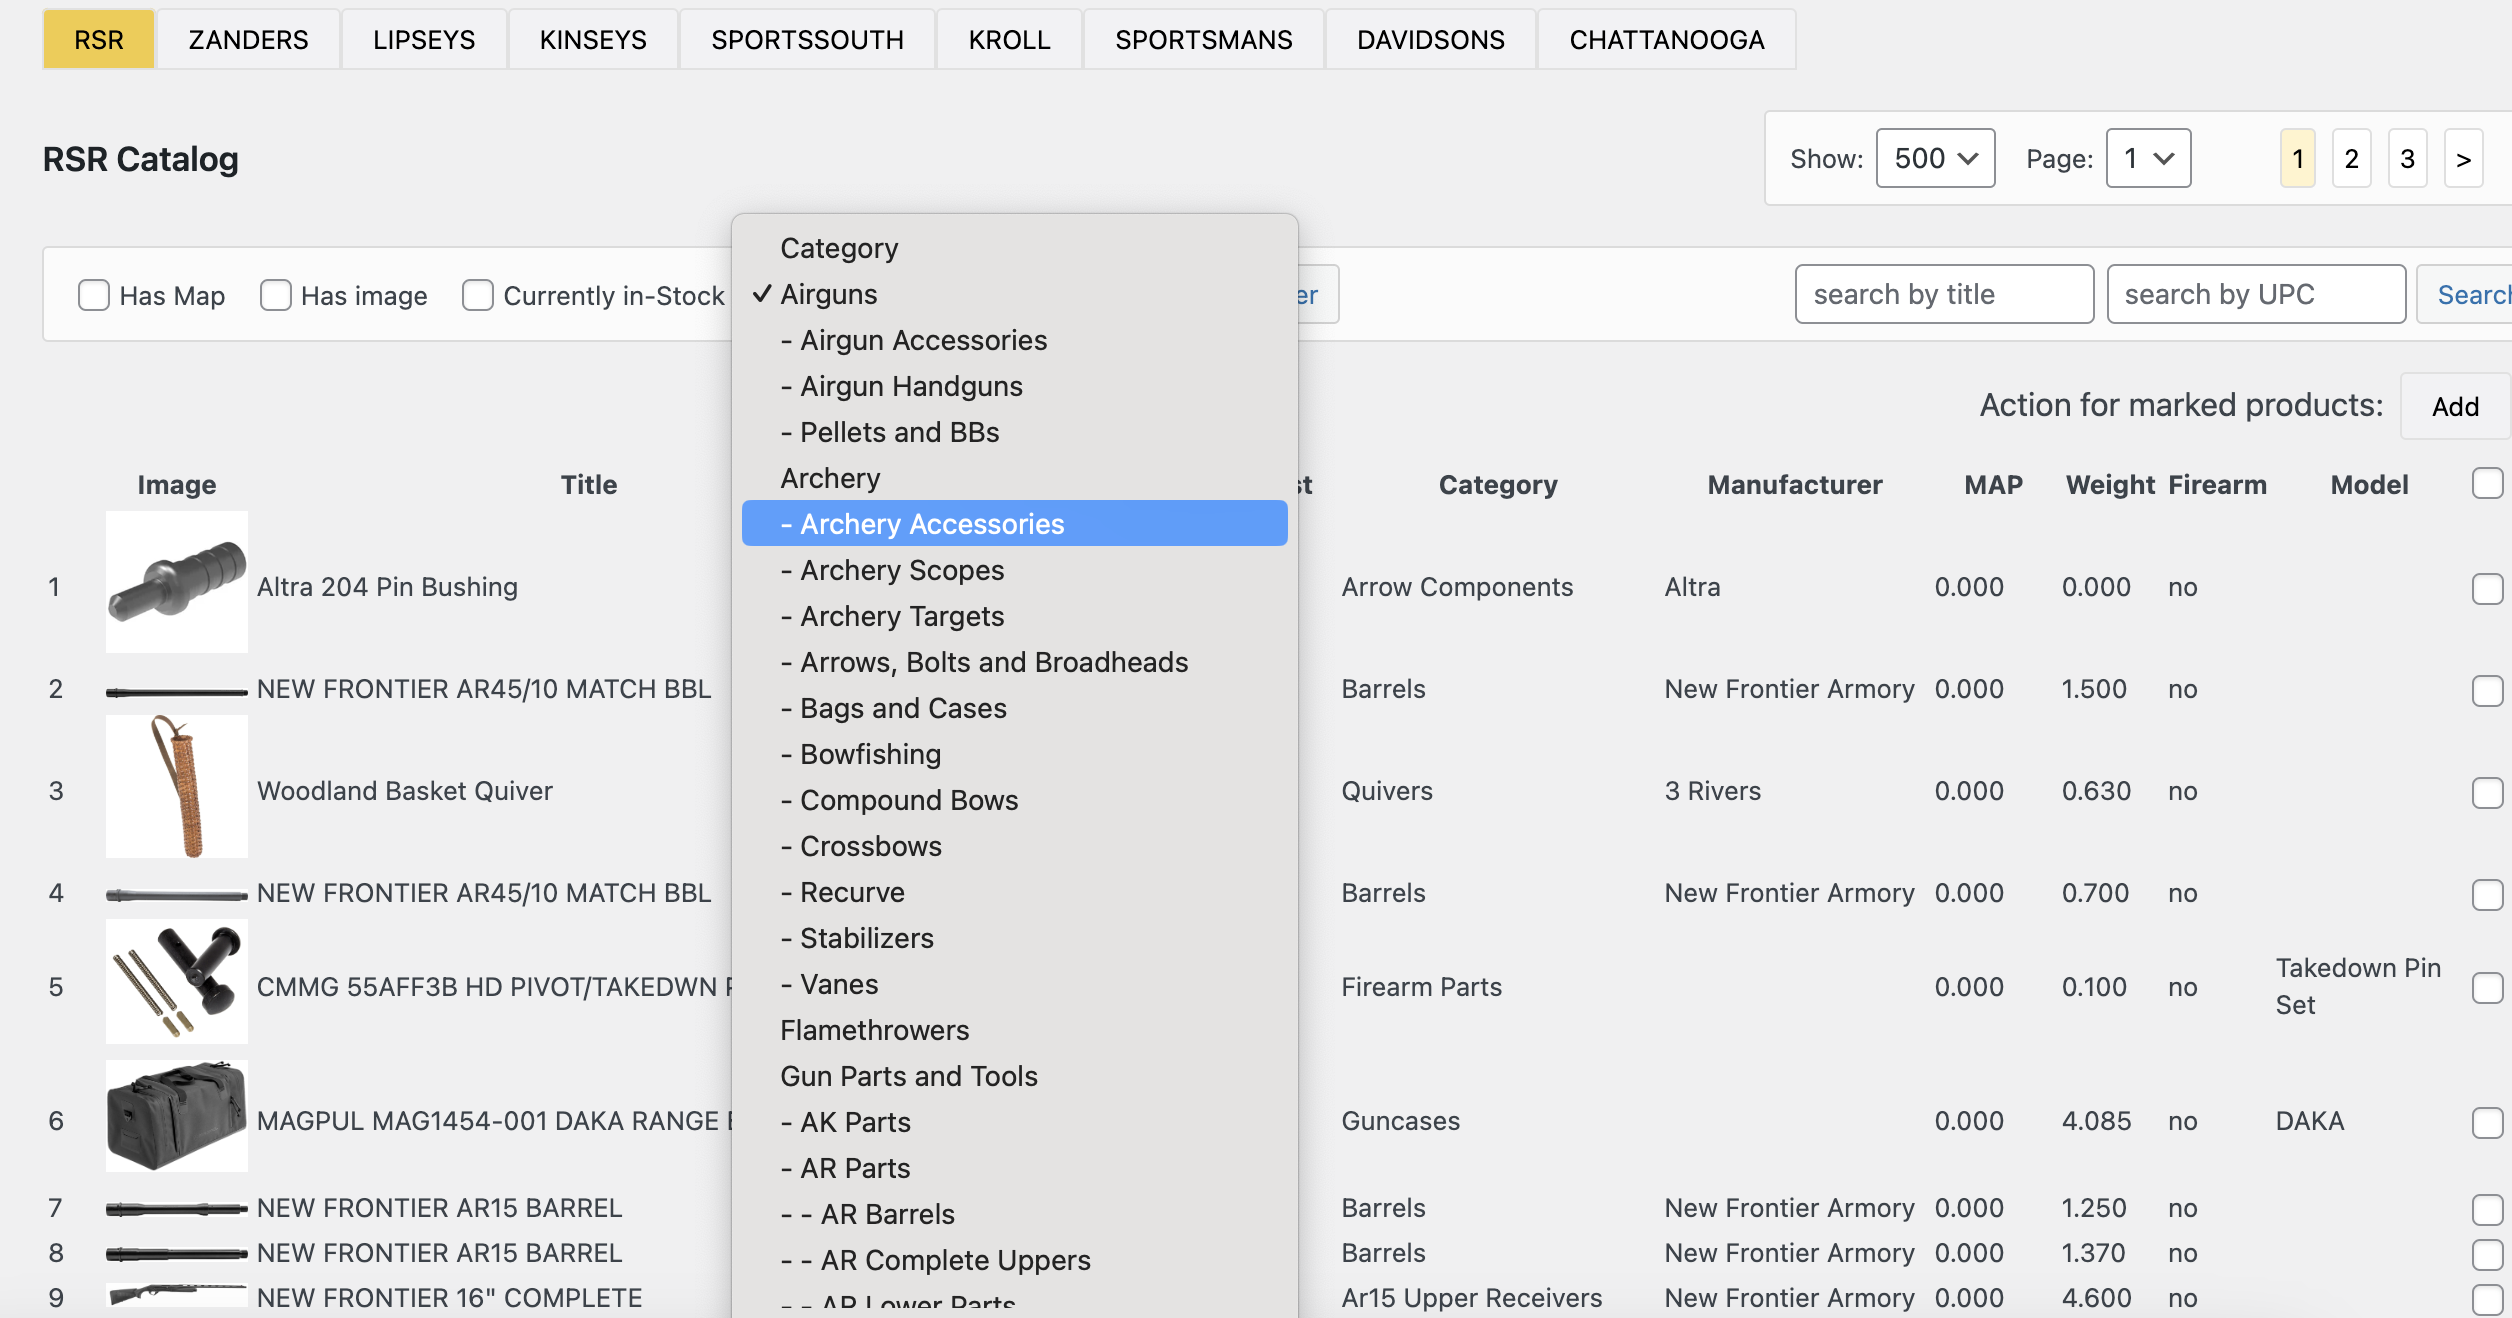Mark the Woodland Basket Quiver row checkbox
The width and height of the screenshot is (2512, 1318).
[x=2487, y=792]
